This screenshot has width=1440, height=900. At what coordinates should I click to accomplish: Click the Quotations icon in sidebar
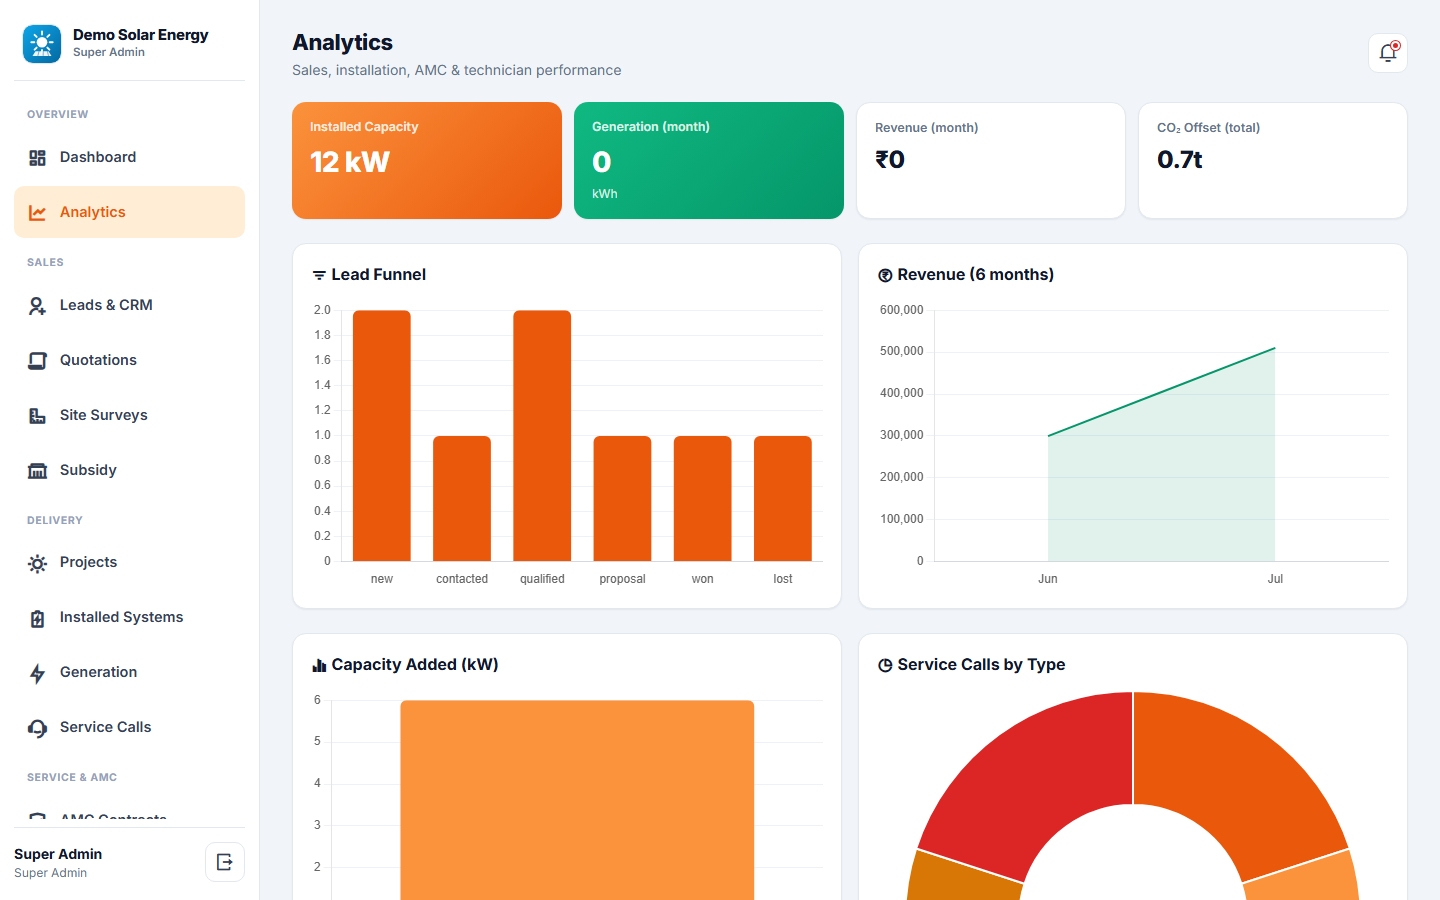click(37, 361)
